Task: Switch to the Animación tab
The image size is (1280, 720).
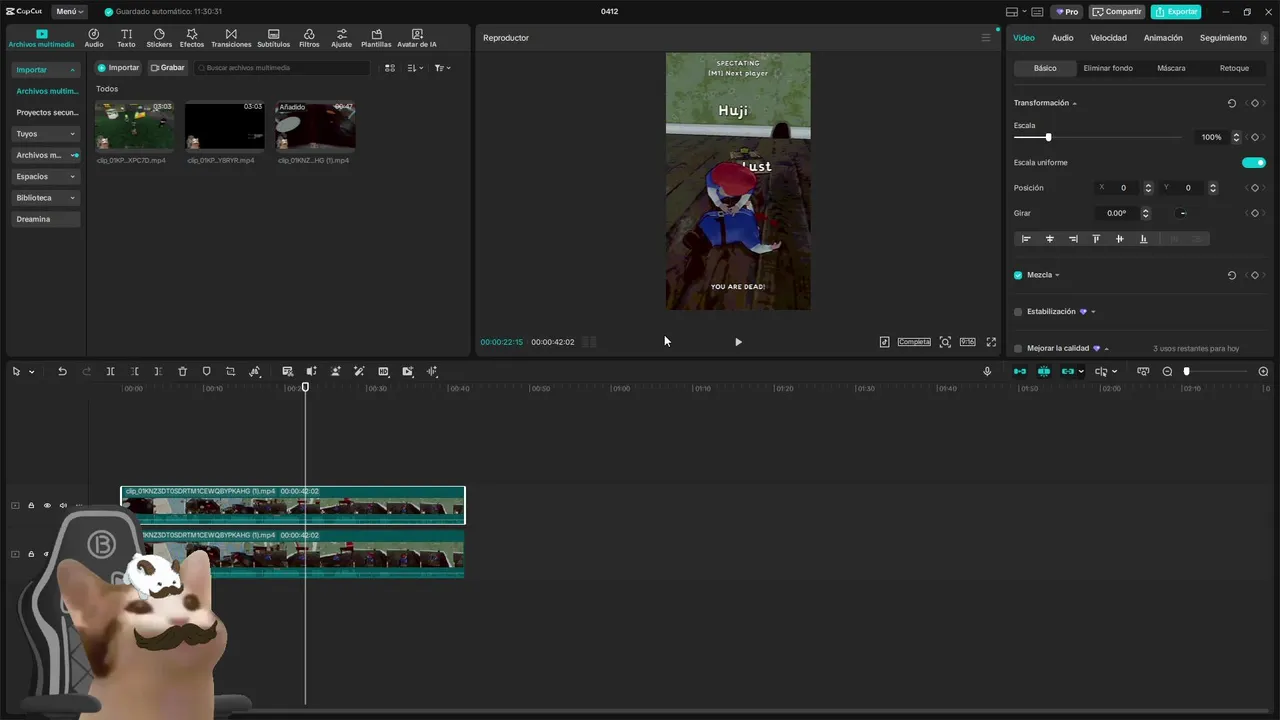Action: point(1163,38)
